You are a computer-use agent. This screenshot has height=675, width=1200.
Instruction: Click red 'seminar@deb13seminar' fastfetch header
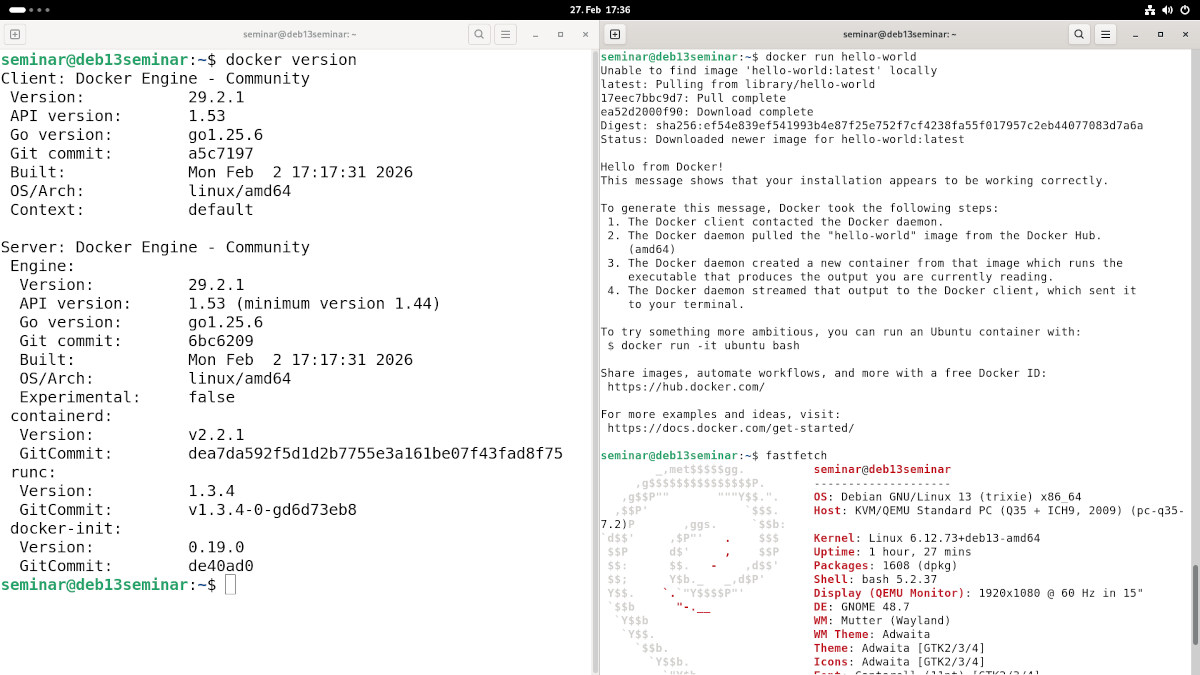pos(882,469)
